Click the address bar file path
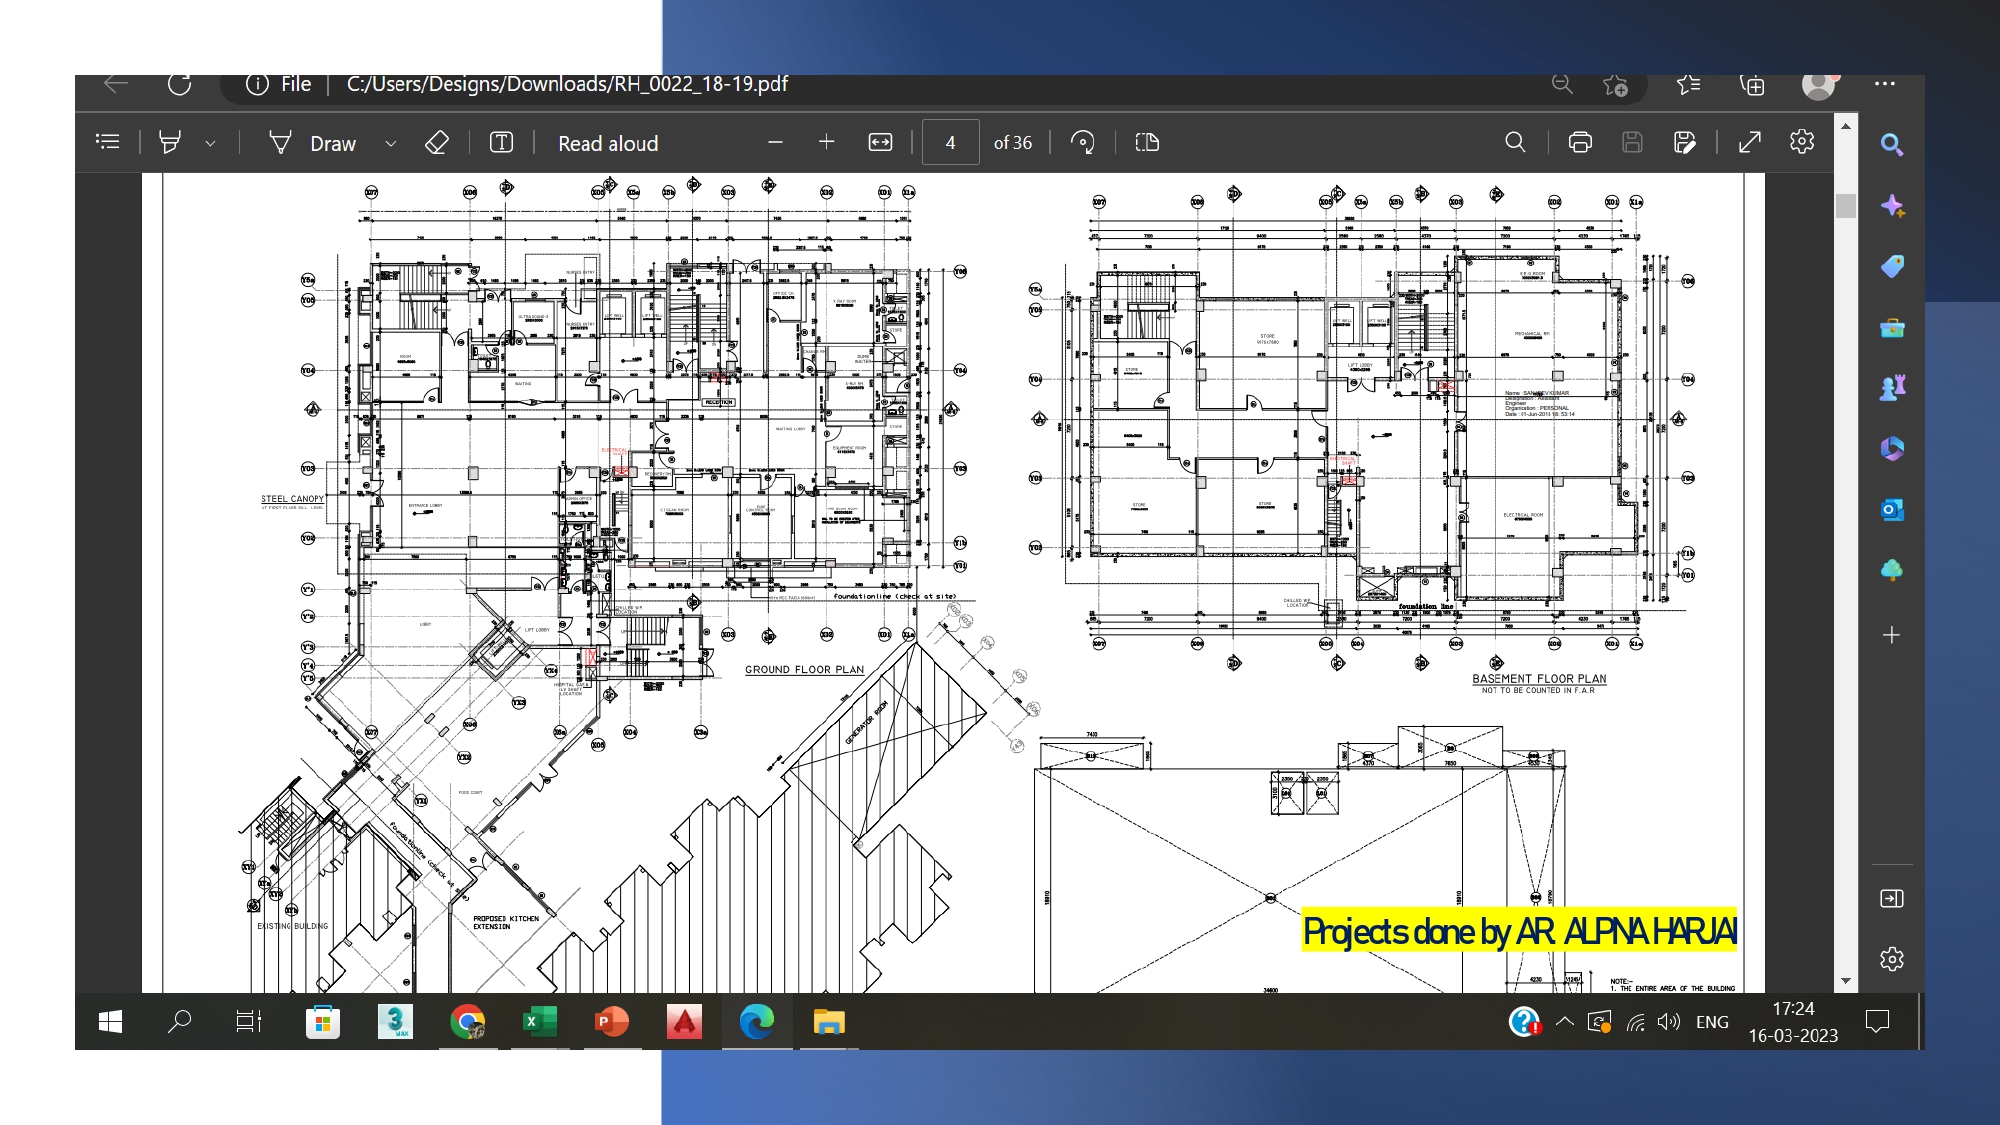 click(x=567, y=84)
